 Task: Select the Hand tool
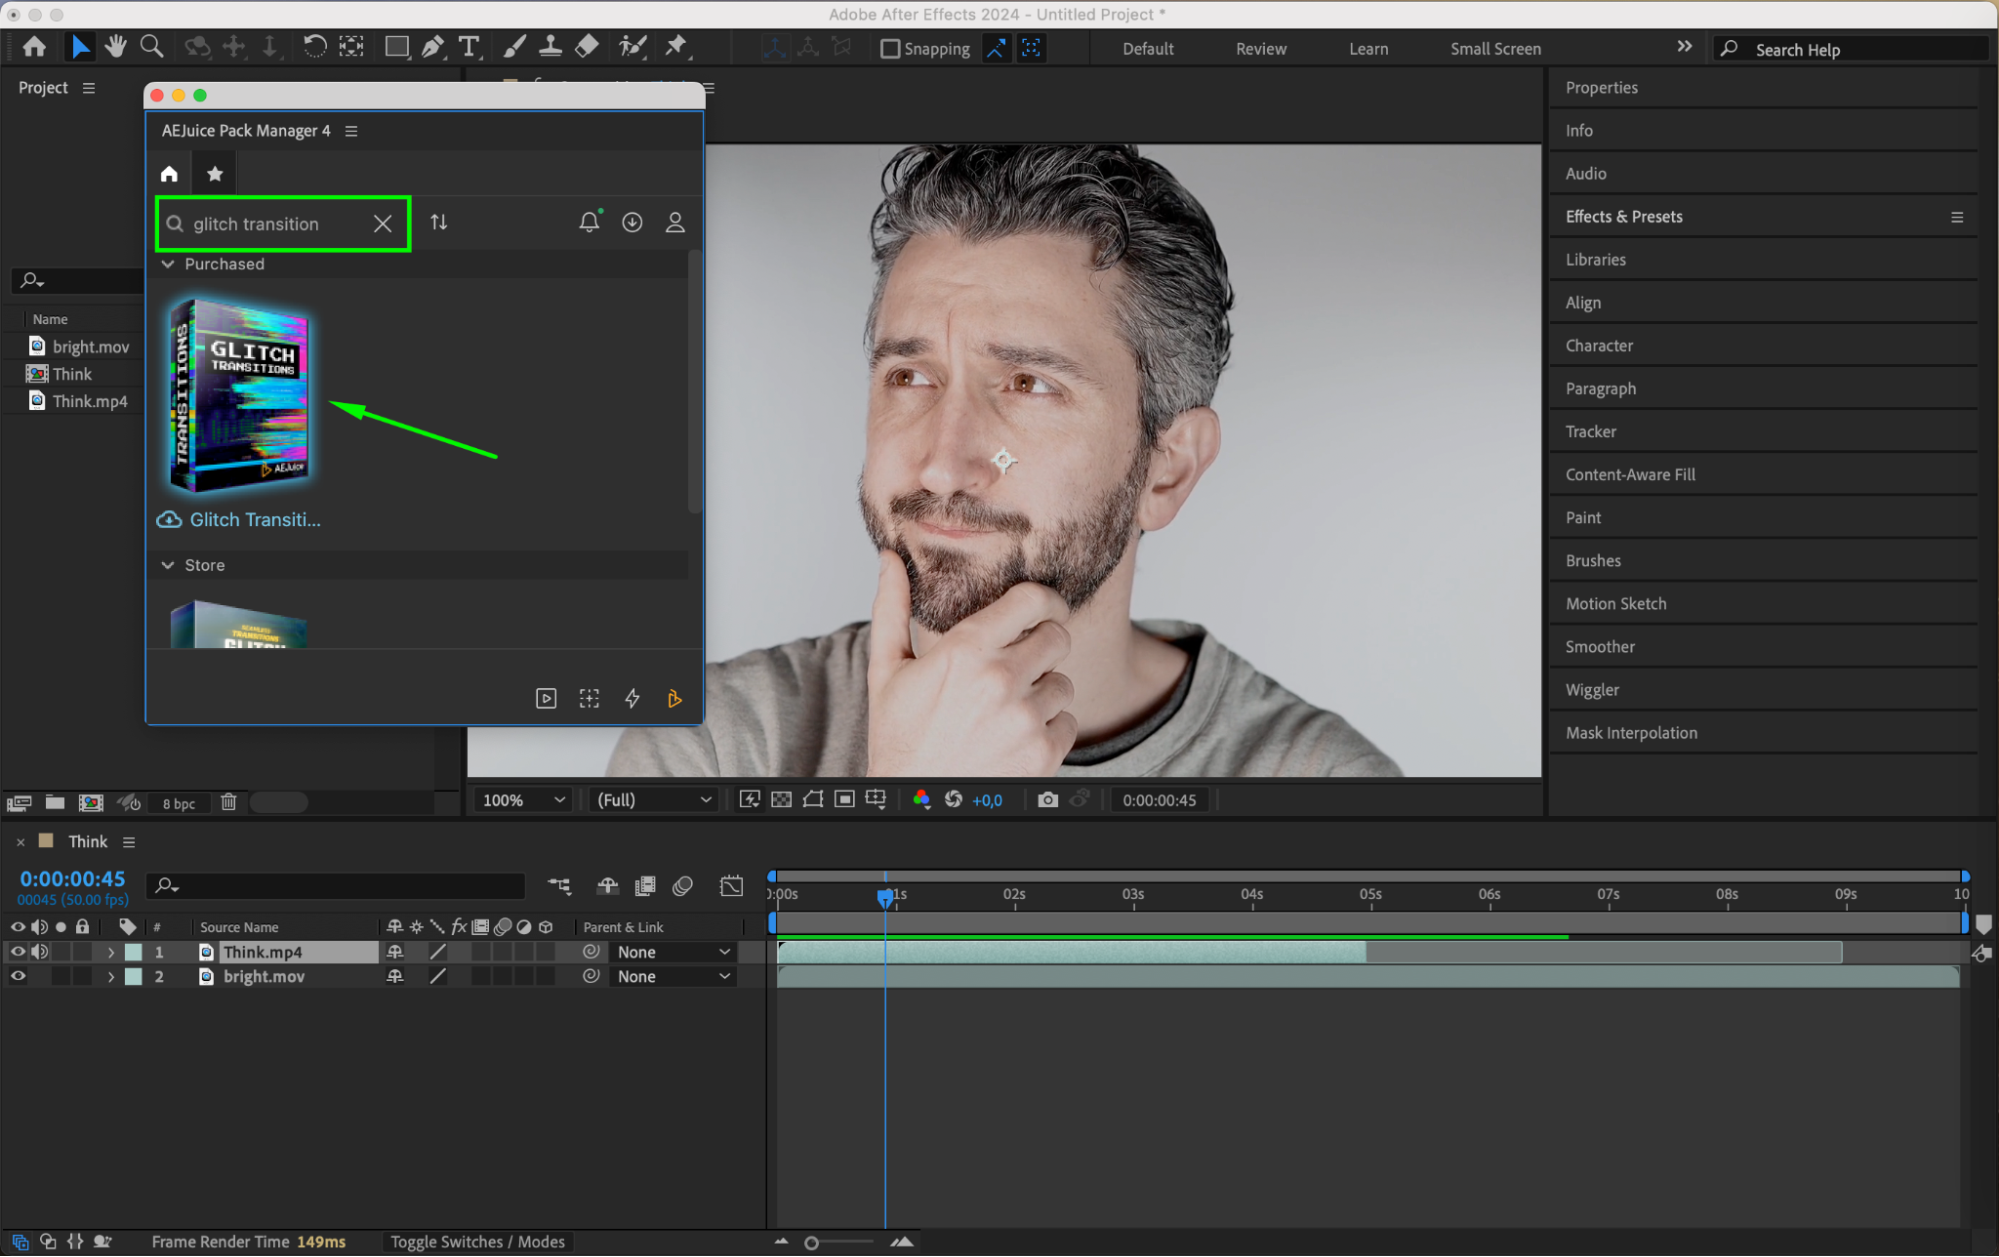point(116,47)
